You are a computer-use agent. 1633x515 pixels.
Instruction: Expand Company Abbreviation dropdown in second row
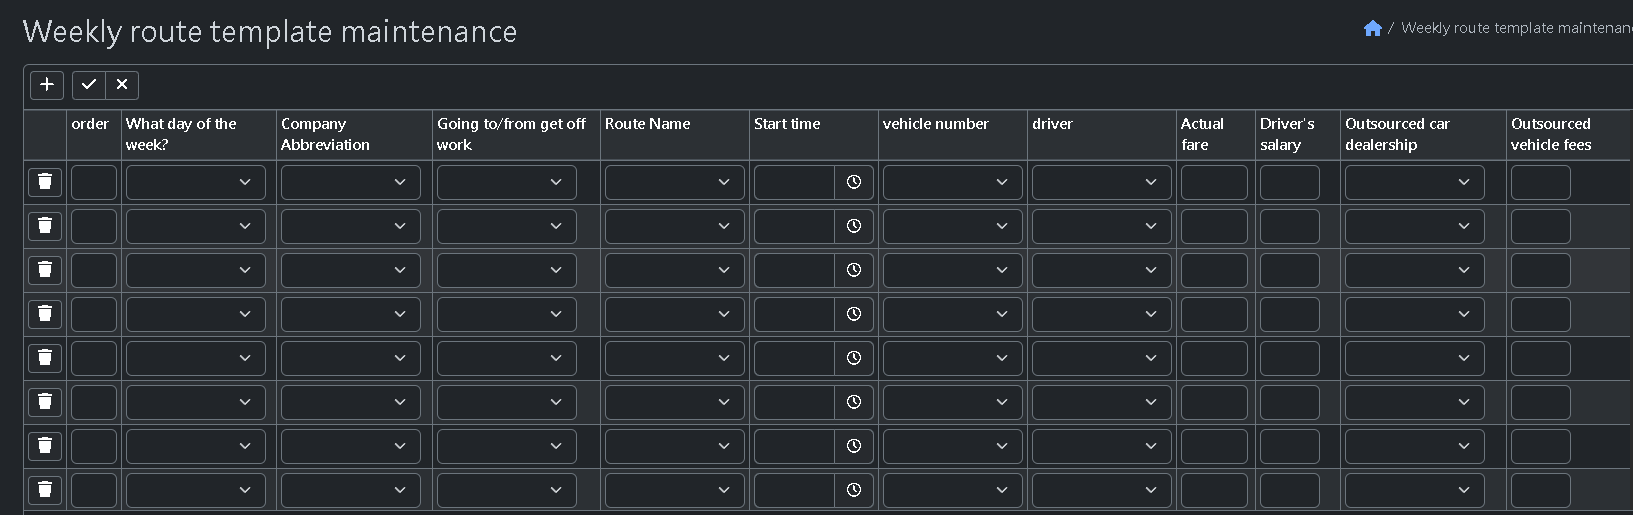(351, 226)
